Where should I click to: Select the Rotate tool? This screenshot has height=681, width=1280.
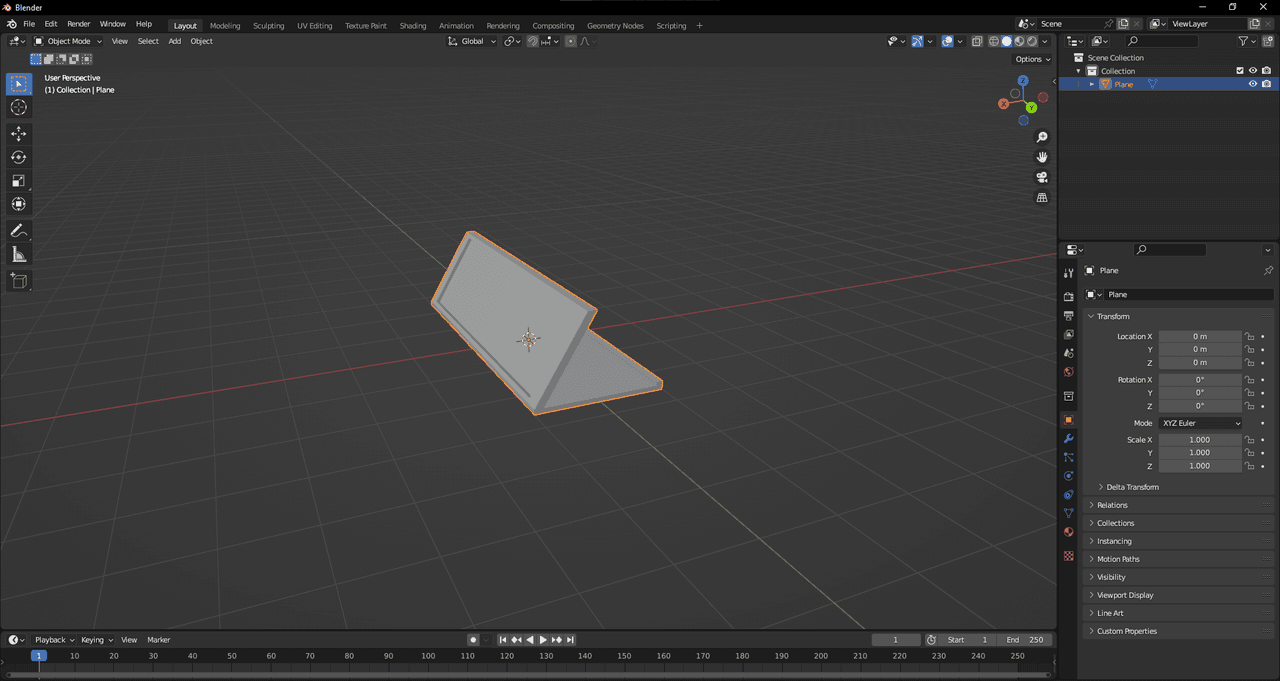click(18, 157)
